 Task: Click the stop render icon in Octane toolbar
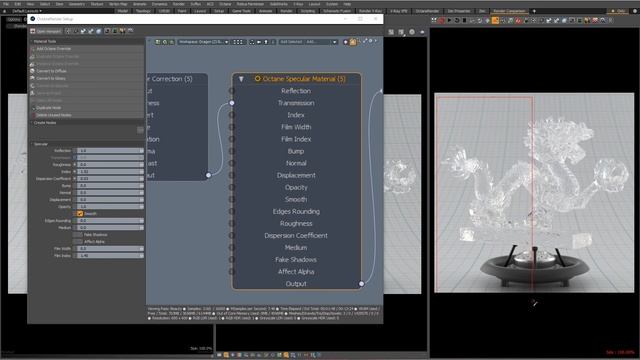click(x=464, y=20)
